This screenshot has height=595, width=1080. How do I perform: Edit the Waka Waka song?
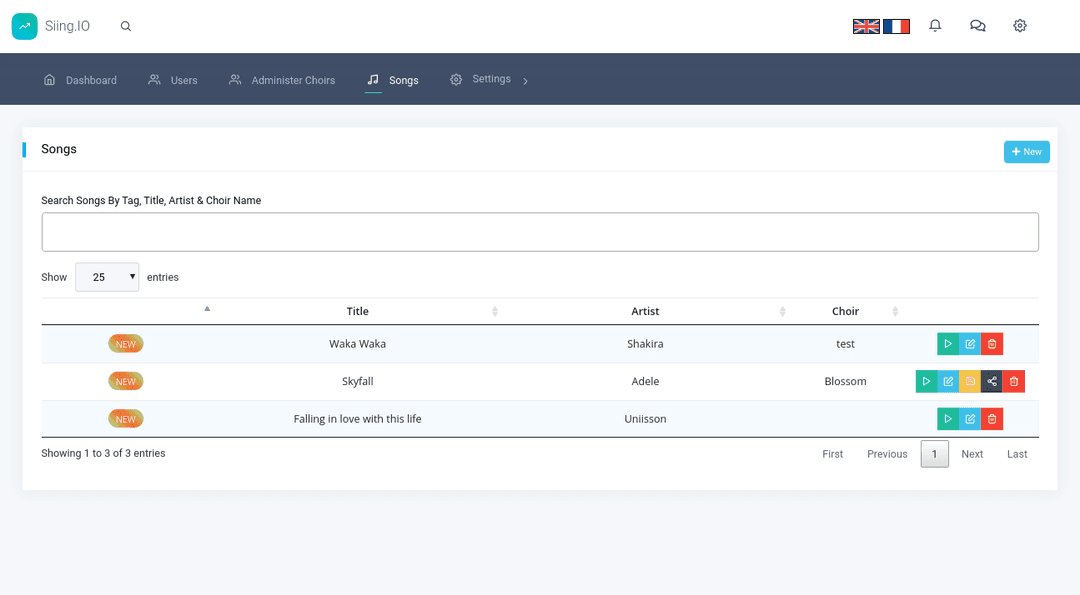[x=970, y=344]
